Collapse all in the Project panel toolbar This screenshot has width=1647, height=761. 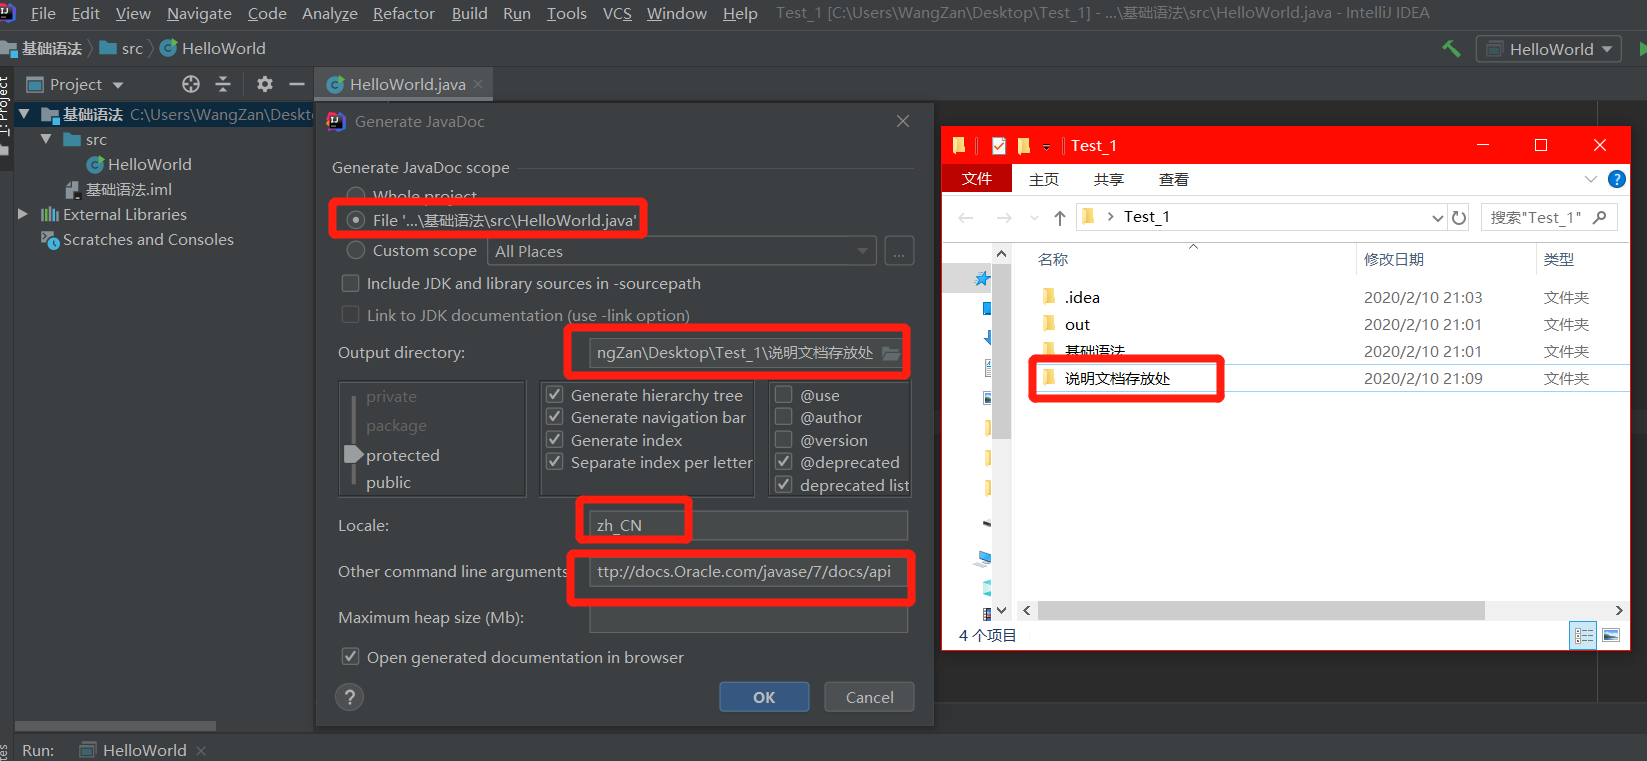point(223,84)
